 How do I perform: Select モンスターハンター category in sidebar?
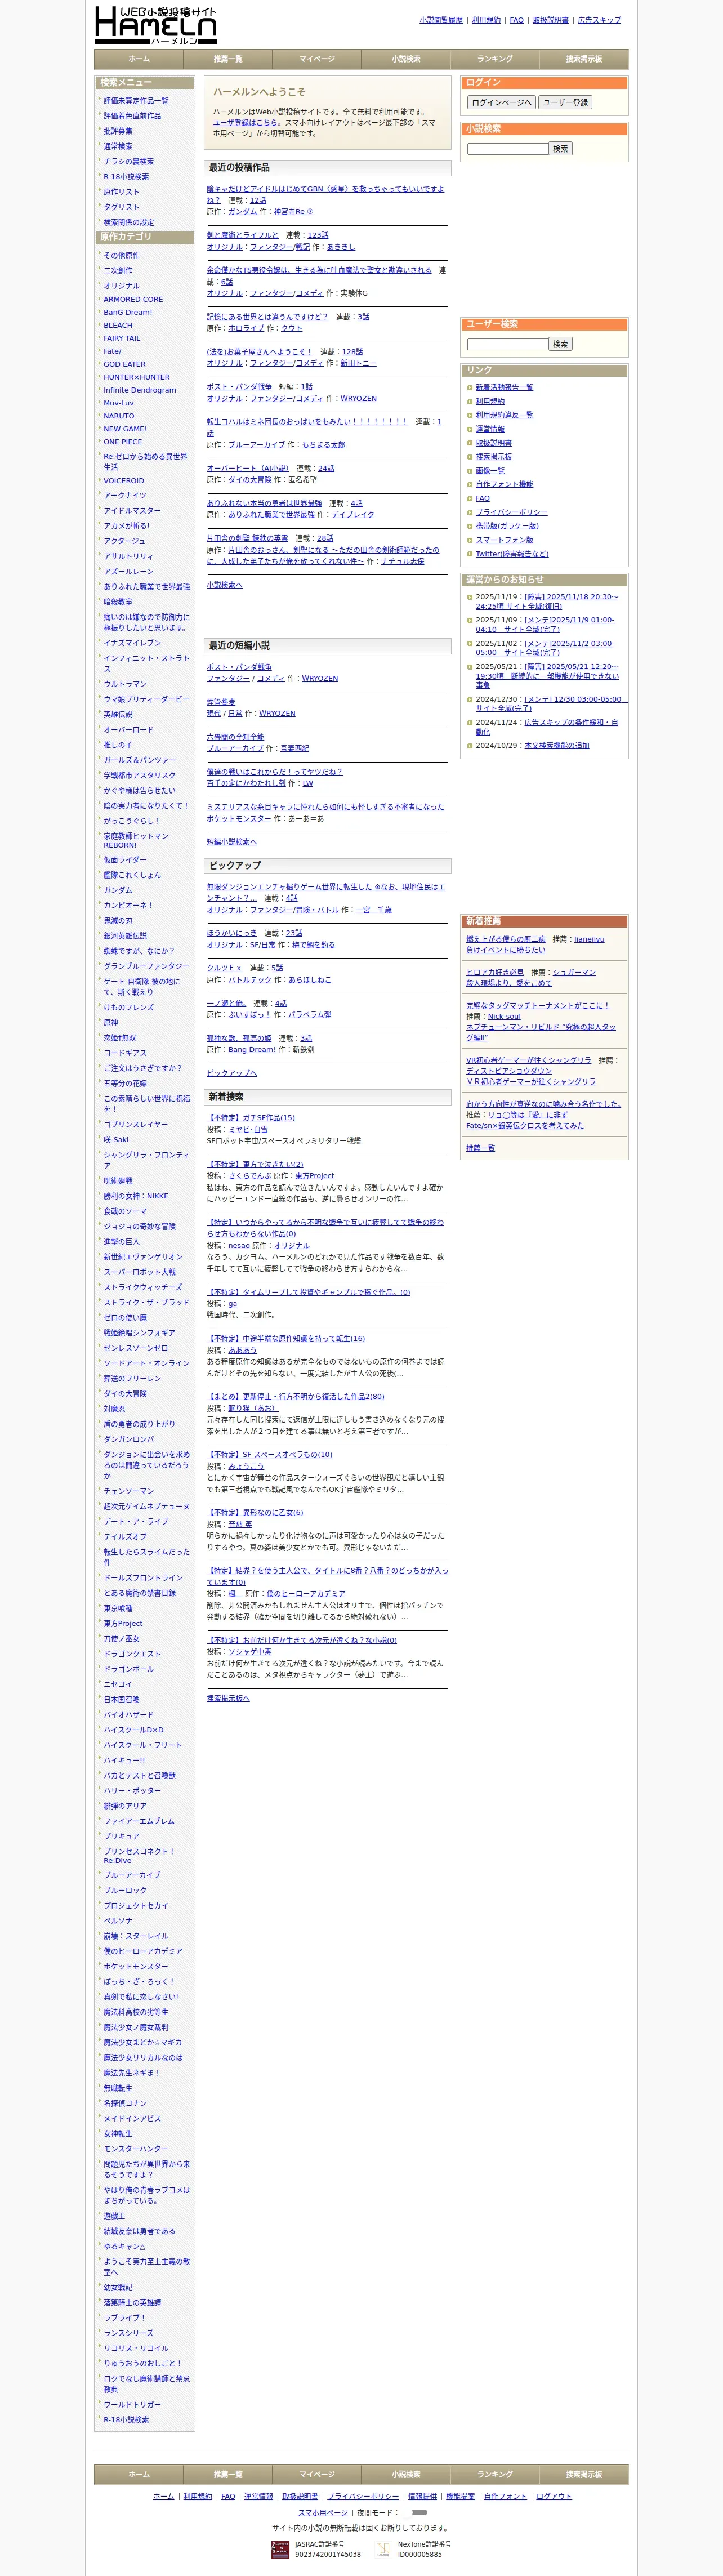(136, 2149)
